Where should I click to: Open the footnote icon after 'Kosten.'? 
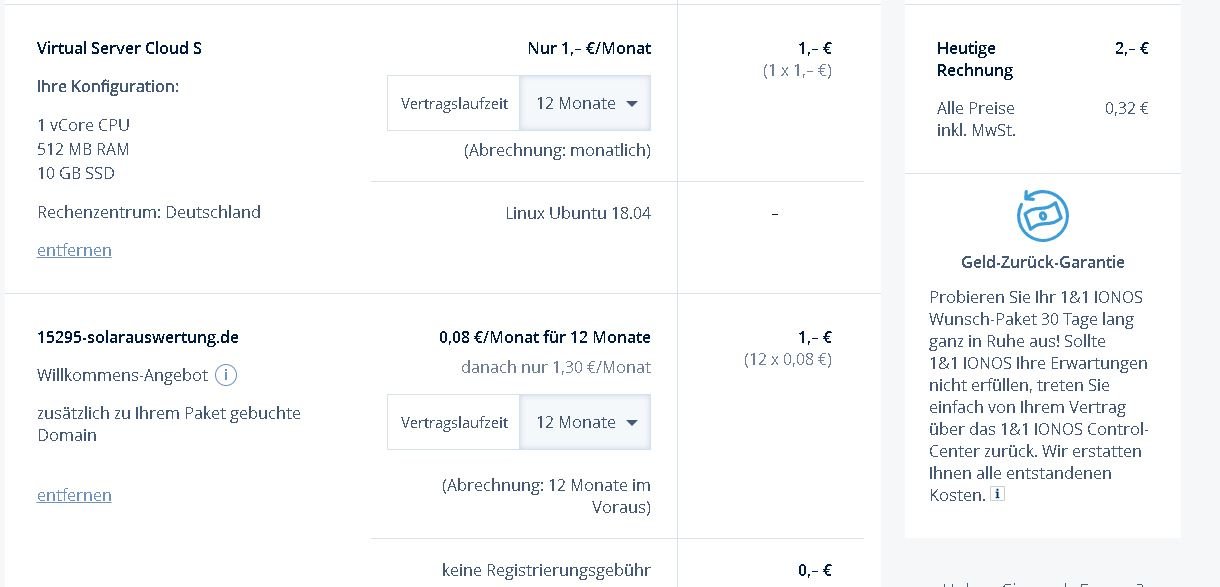(997, 494)
